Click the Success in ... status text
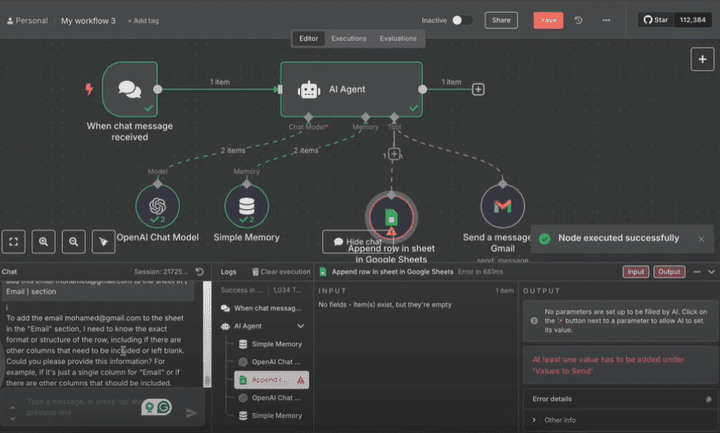The image size is (720, 433). tap(242, 290)
